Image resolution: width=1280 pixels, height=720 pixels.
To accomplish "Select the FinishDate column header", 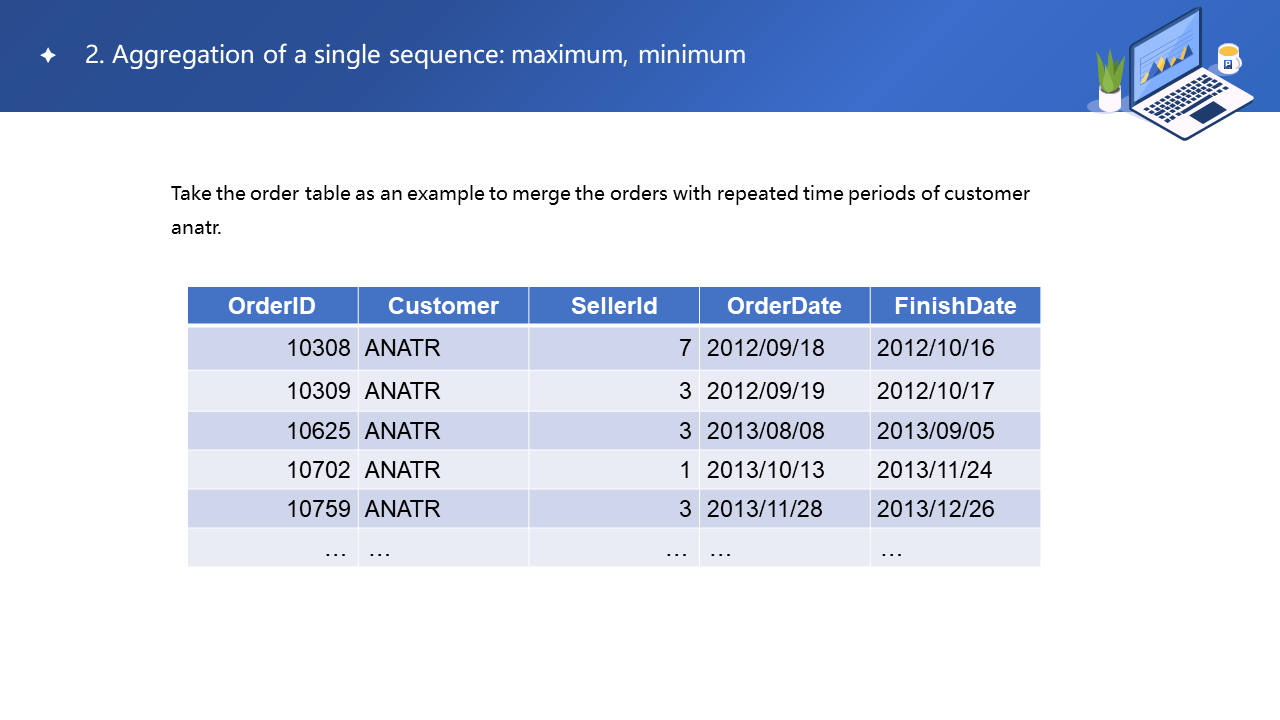I will coord(955,306).
